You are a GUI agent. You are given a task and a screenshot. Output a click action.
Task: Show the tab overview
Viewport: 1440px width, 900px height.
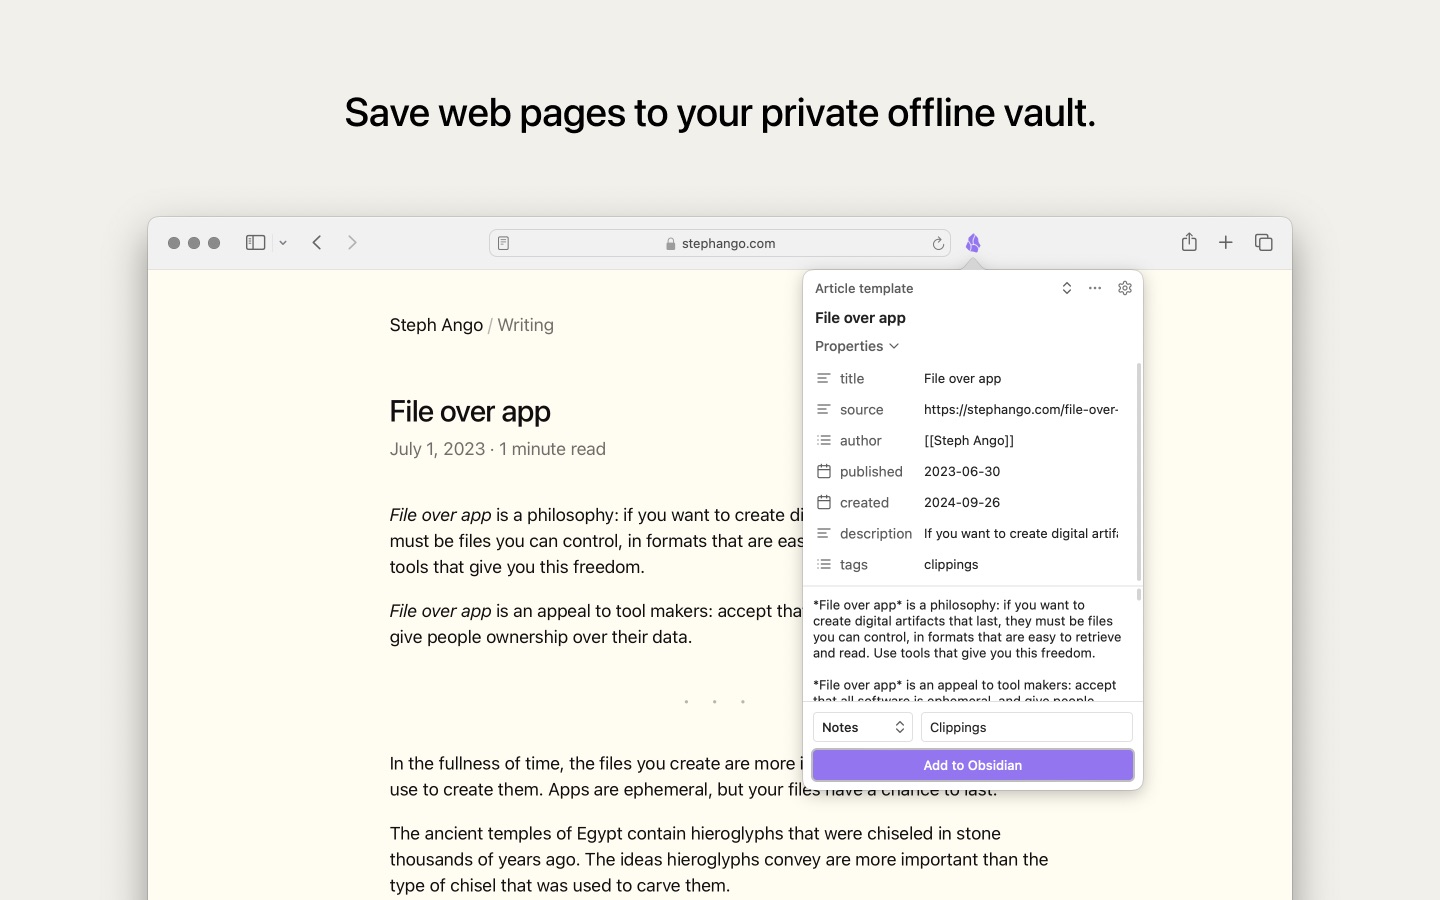[1264, 243]
